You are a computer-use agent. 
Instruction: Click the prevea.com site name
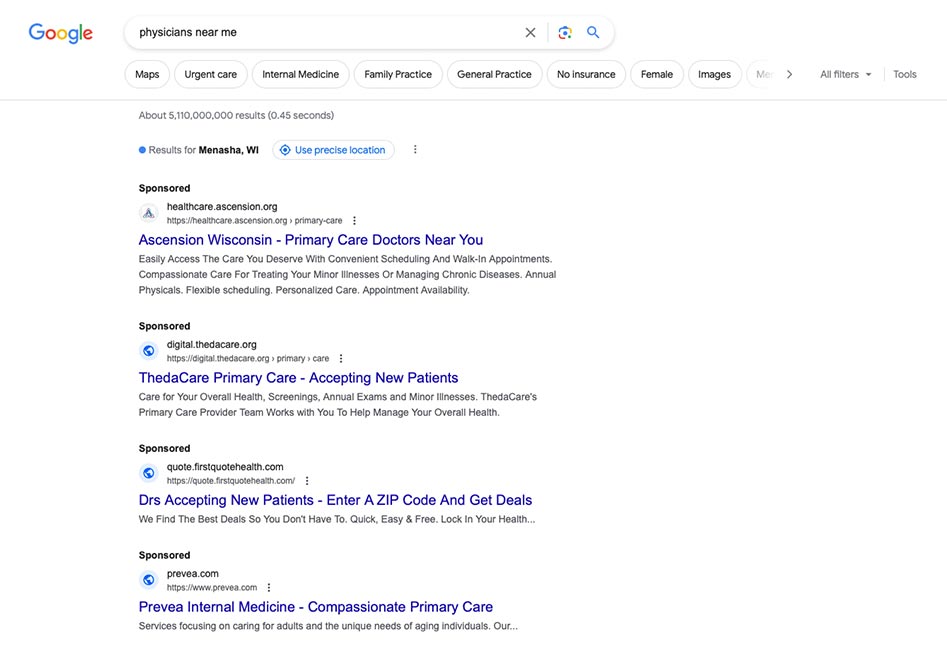click(x=193, y=574)
